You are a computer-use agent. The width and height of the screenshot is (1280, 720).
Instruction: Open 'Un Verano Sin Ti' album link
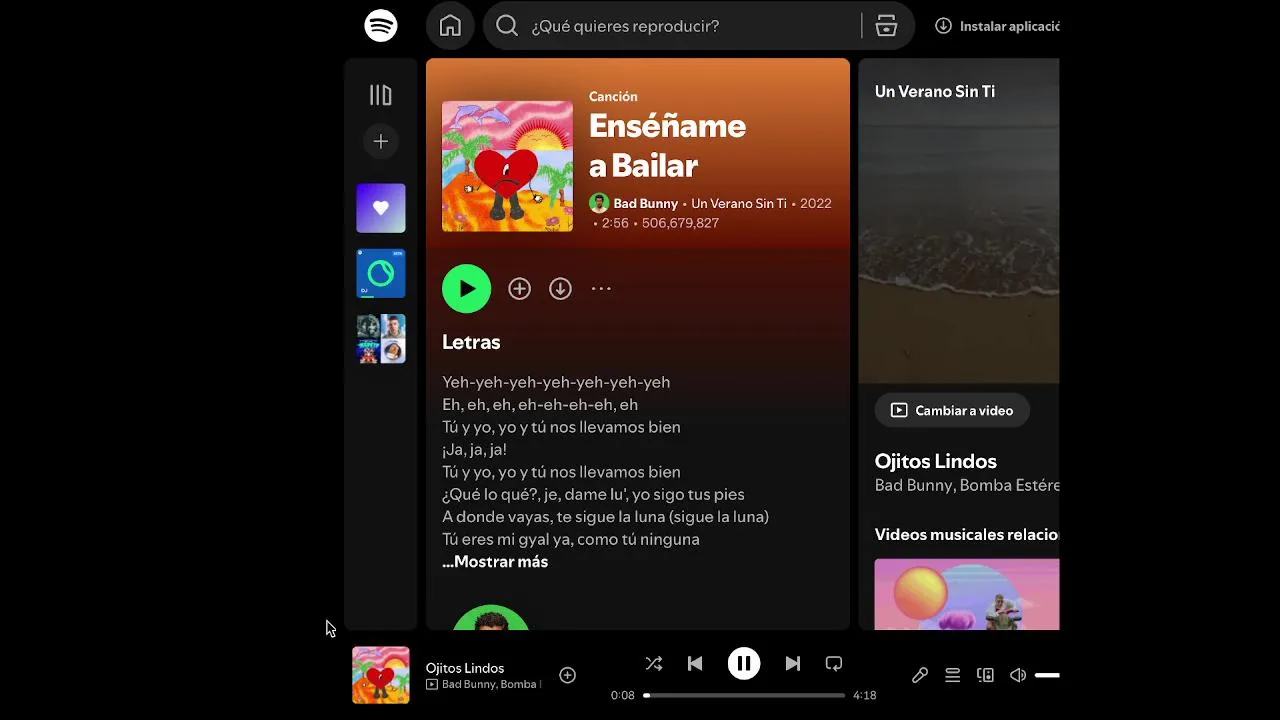pos(739,203)
